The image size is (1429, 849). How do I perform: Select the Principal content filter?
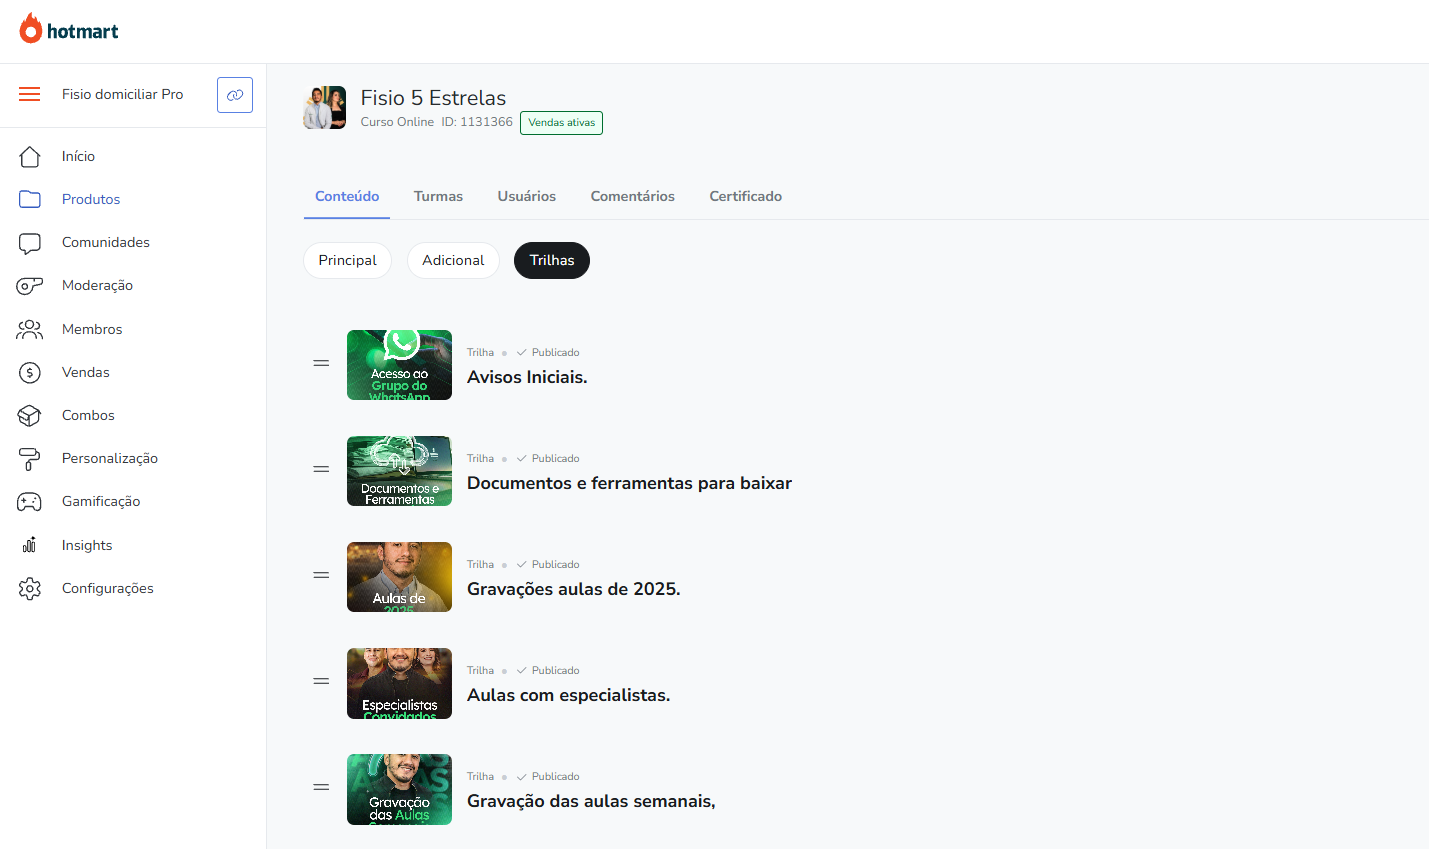tap(347, 260)
